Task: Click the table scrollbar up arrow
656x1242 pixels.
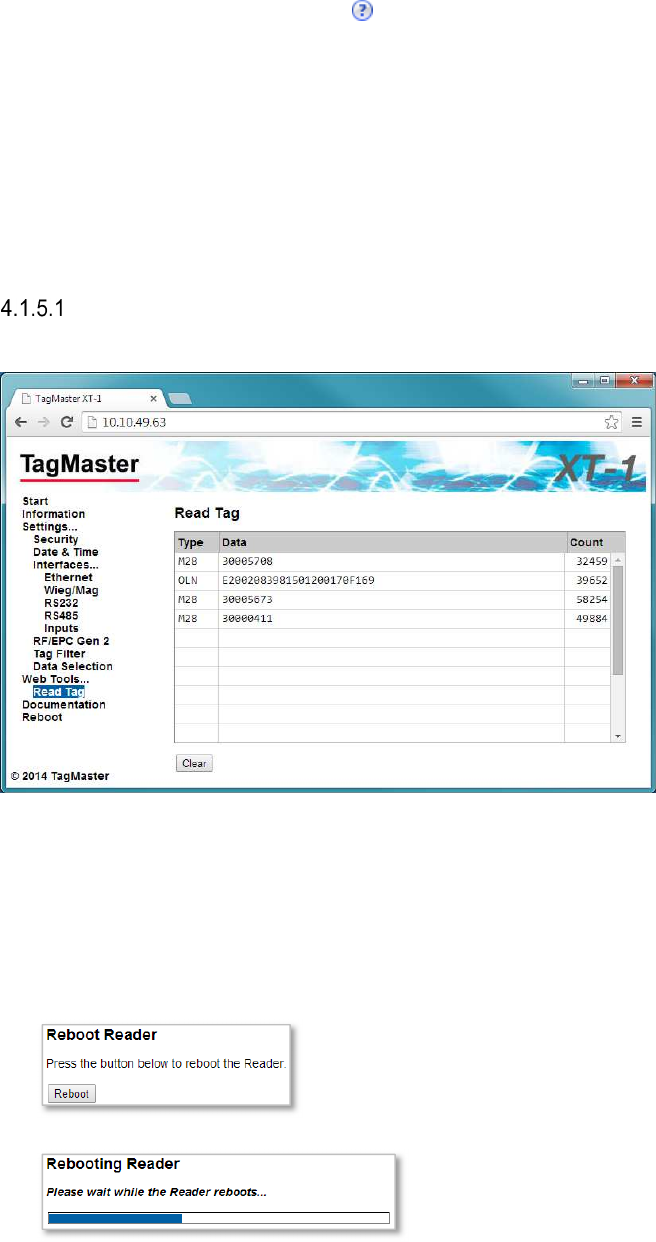Action: [618, 559]
